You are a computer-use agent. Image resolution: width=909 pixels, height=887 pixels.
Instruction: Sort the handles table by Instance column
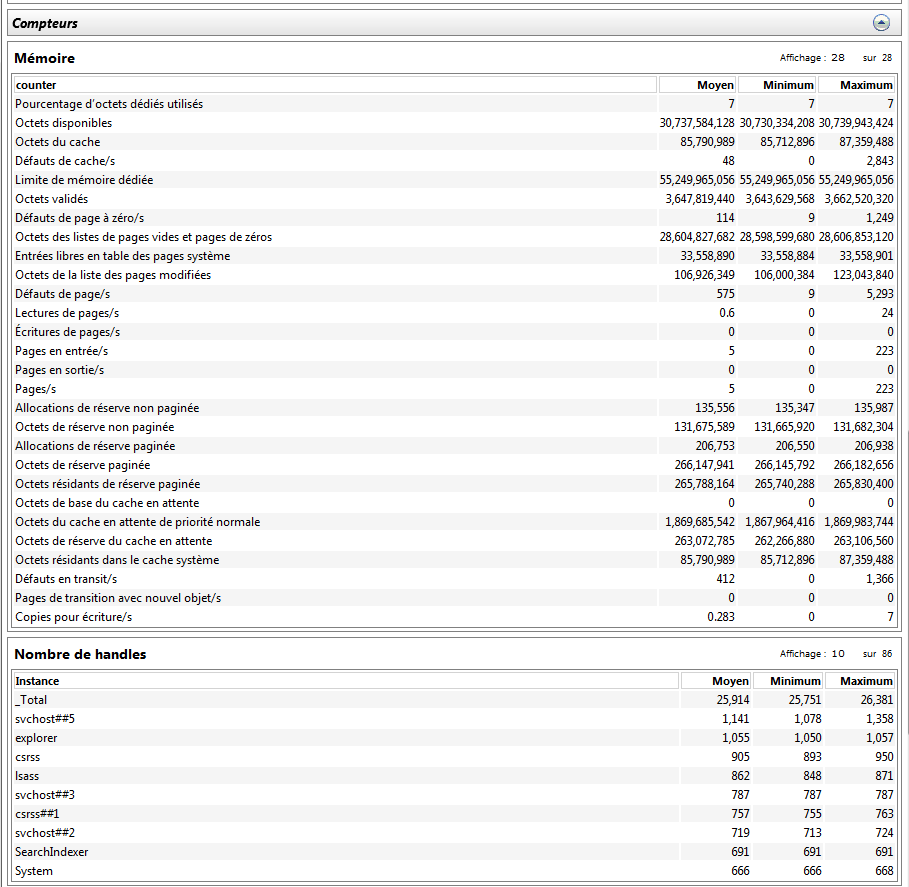click(346, 681)
